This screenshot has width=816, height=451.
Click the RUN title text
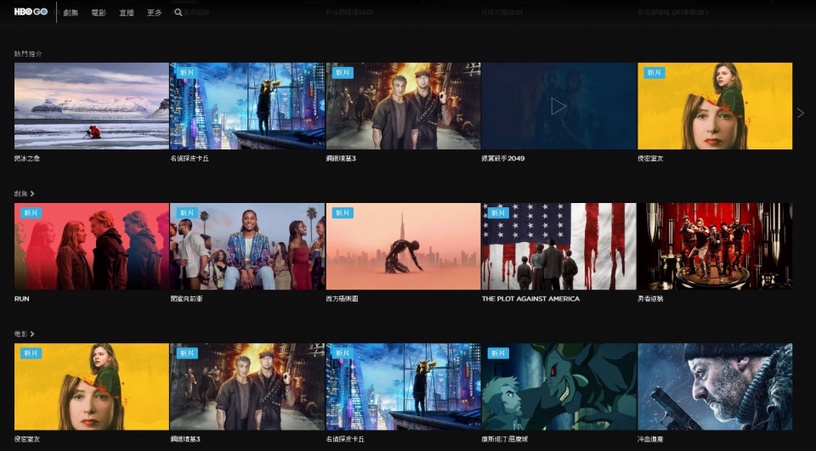tap(22, 299)
